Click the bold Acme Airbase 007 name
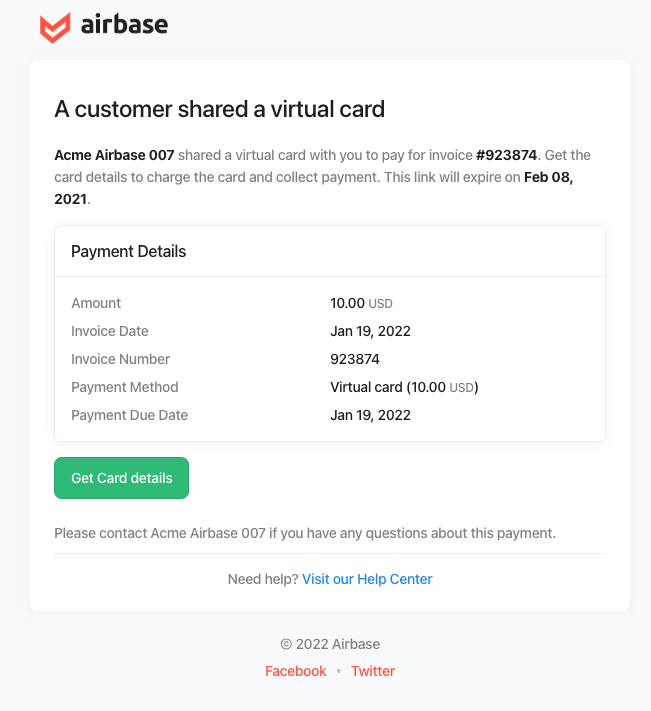This screenshot has width=651, height=711. (114, 155)
